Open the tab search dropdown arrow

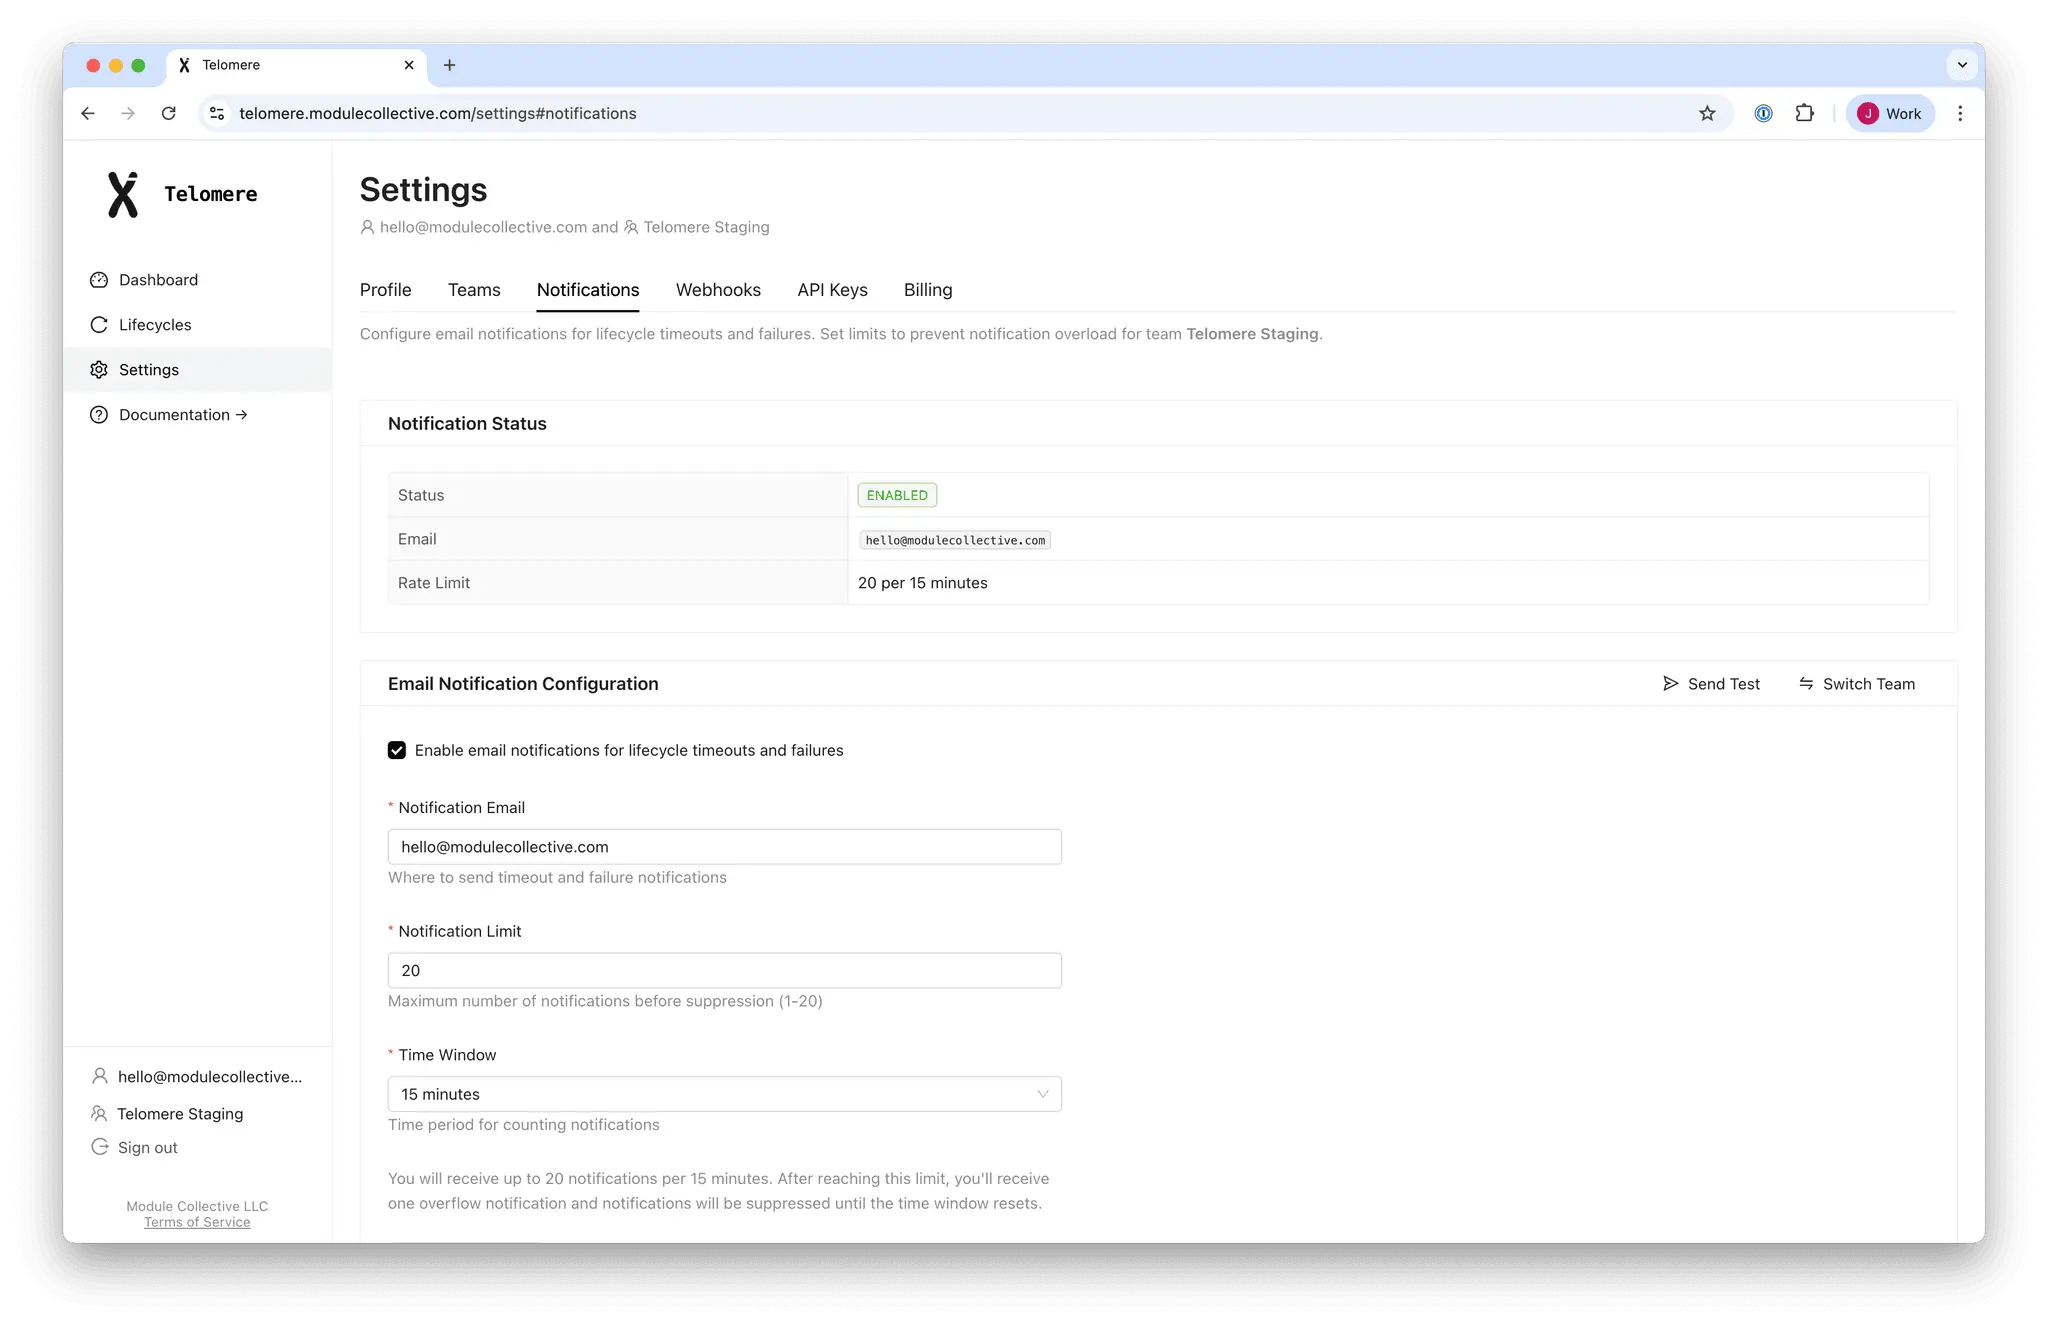pos(1962,65)
